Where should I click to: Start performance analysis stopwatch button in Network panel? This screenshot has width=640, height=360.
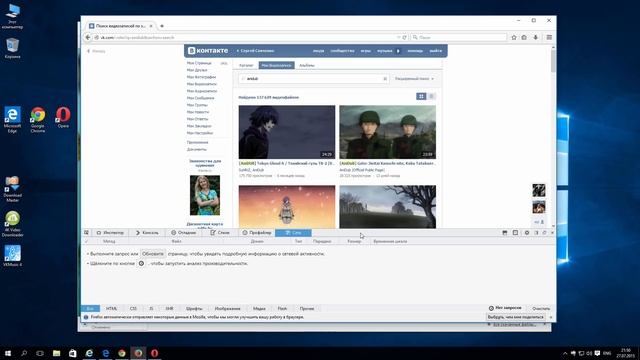[141, 263]
